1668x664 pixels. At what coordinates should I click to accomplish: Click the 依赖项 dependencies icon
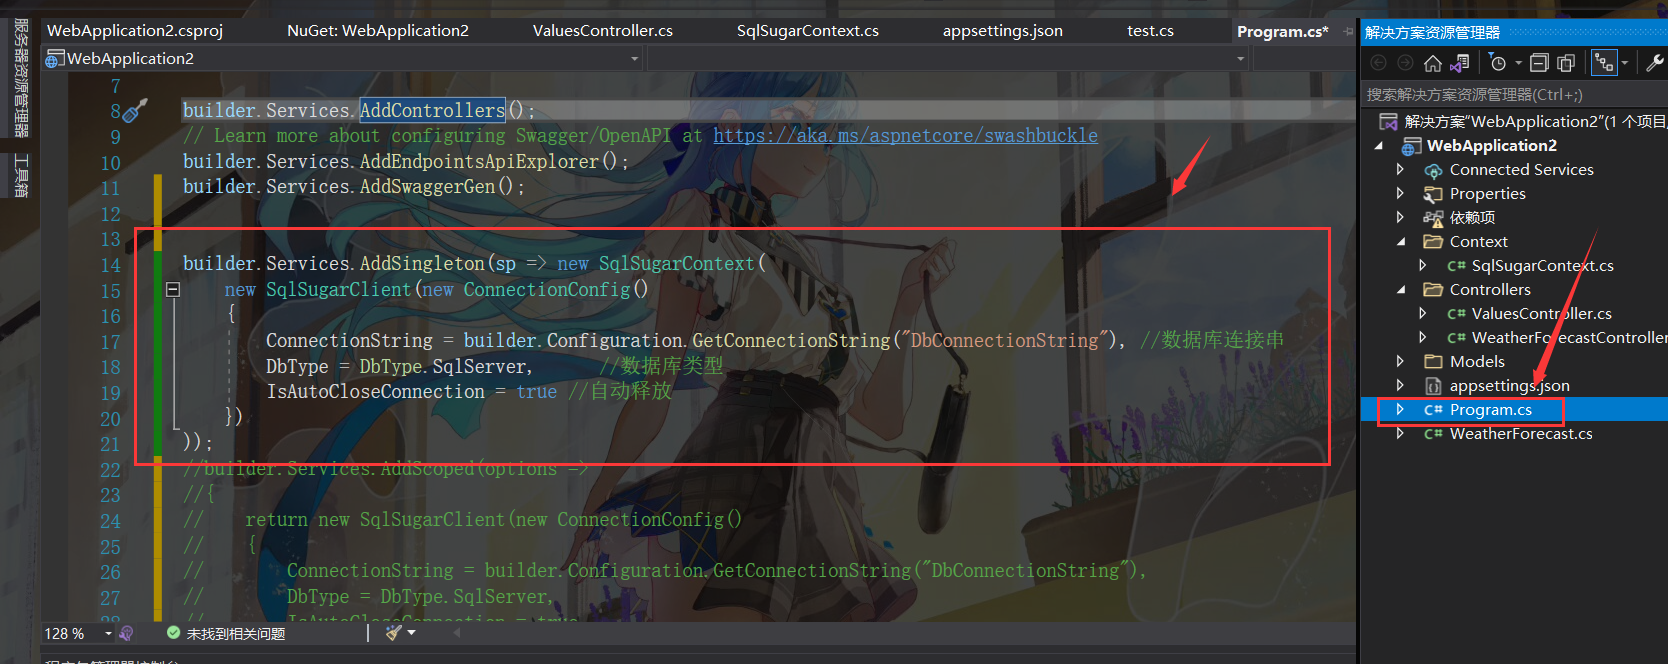(1433, 218)
